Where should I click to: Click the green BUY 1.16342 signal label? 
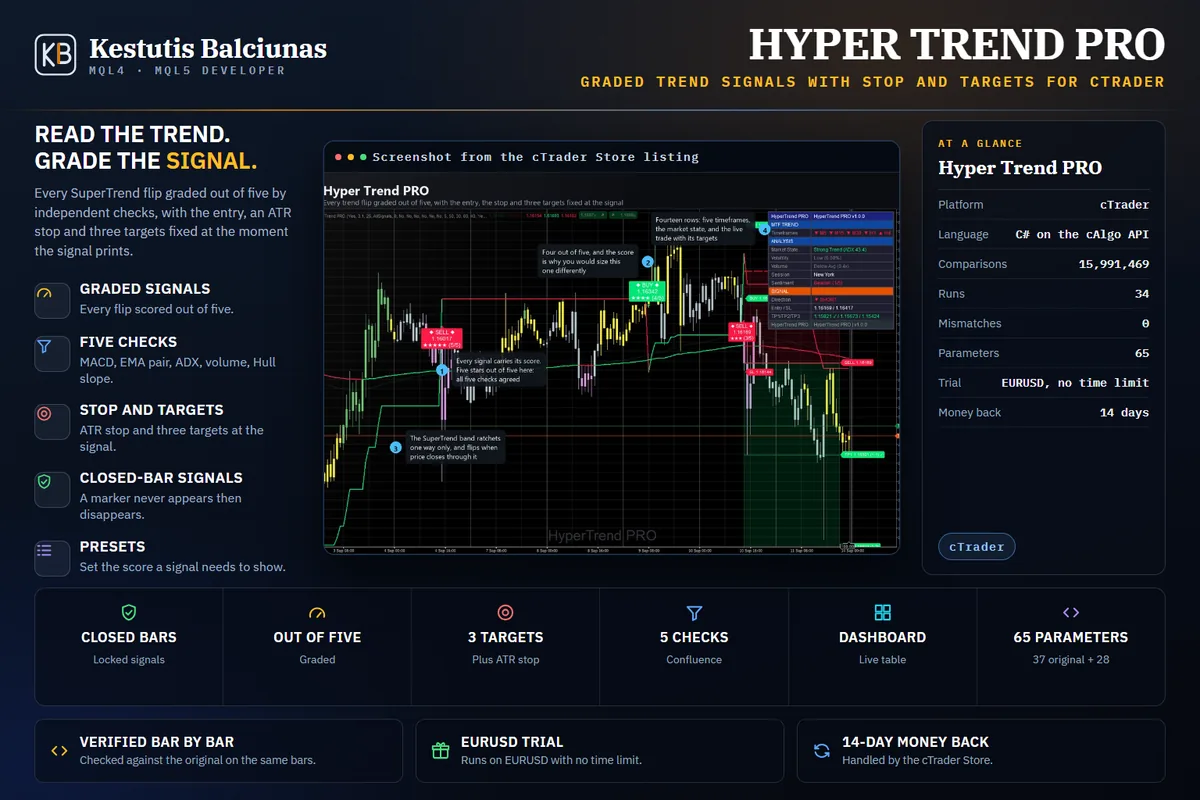click(647, 292)
